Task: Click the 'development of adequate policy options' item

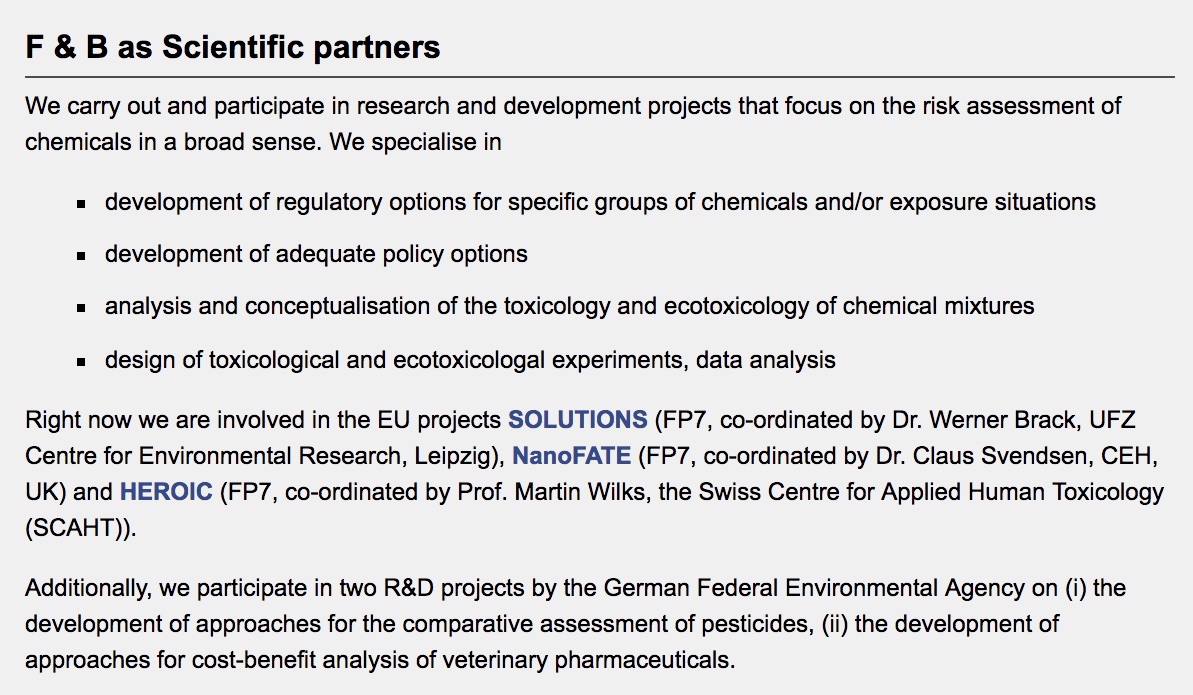Action: (316, 254)
